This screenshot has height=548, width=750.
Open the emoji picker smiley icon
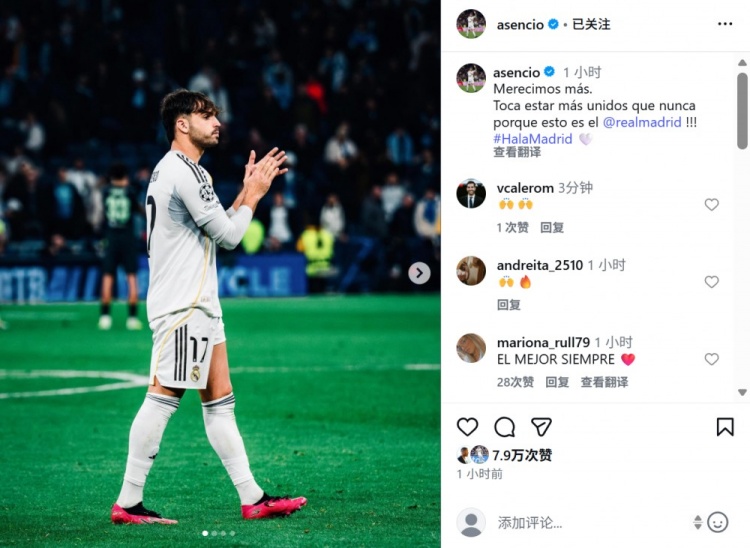point(717,522)
